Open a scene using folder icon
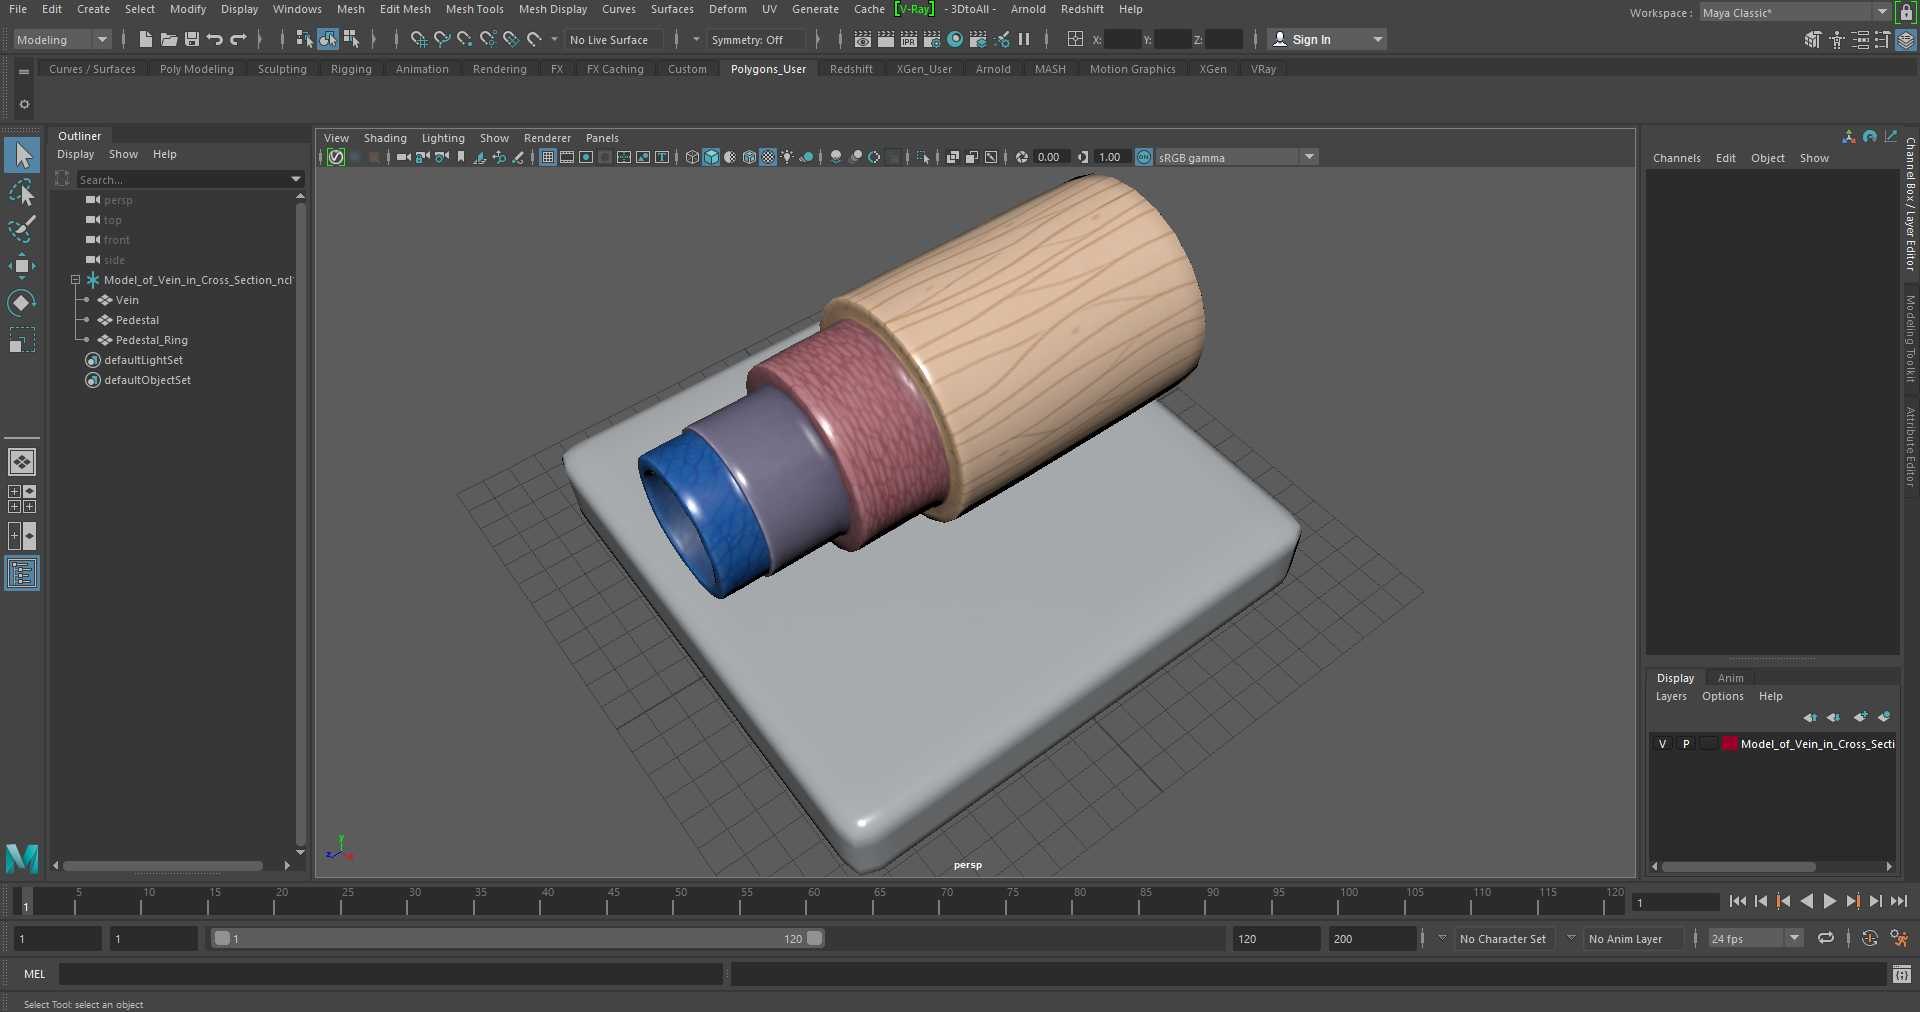Screen dimensions: 1920x1012 [x=169, y=40]
